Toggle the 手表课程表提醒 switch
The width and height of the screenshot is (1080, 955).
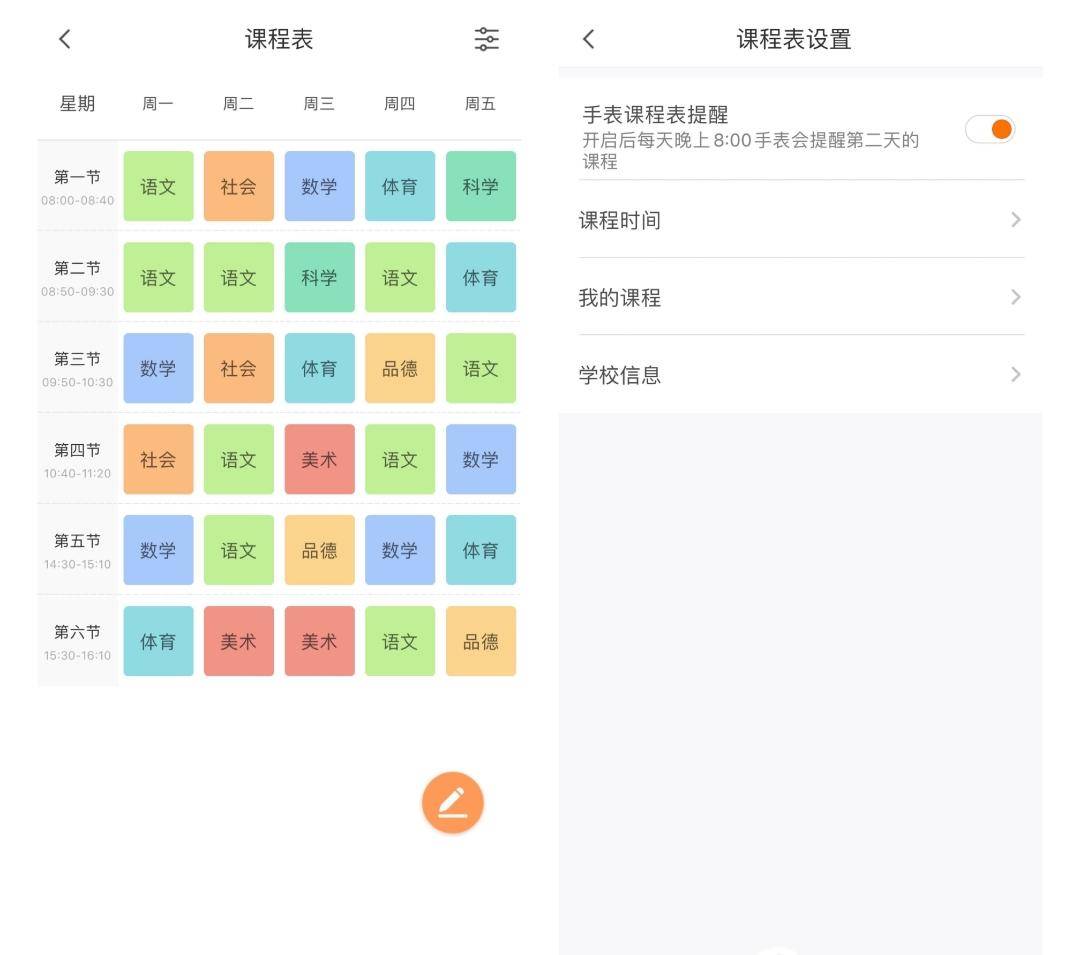[x=989, y=129]
